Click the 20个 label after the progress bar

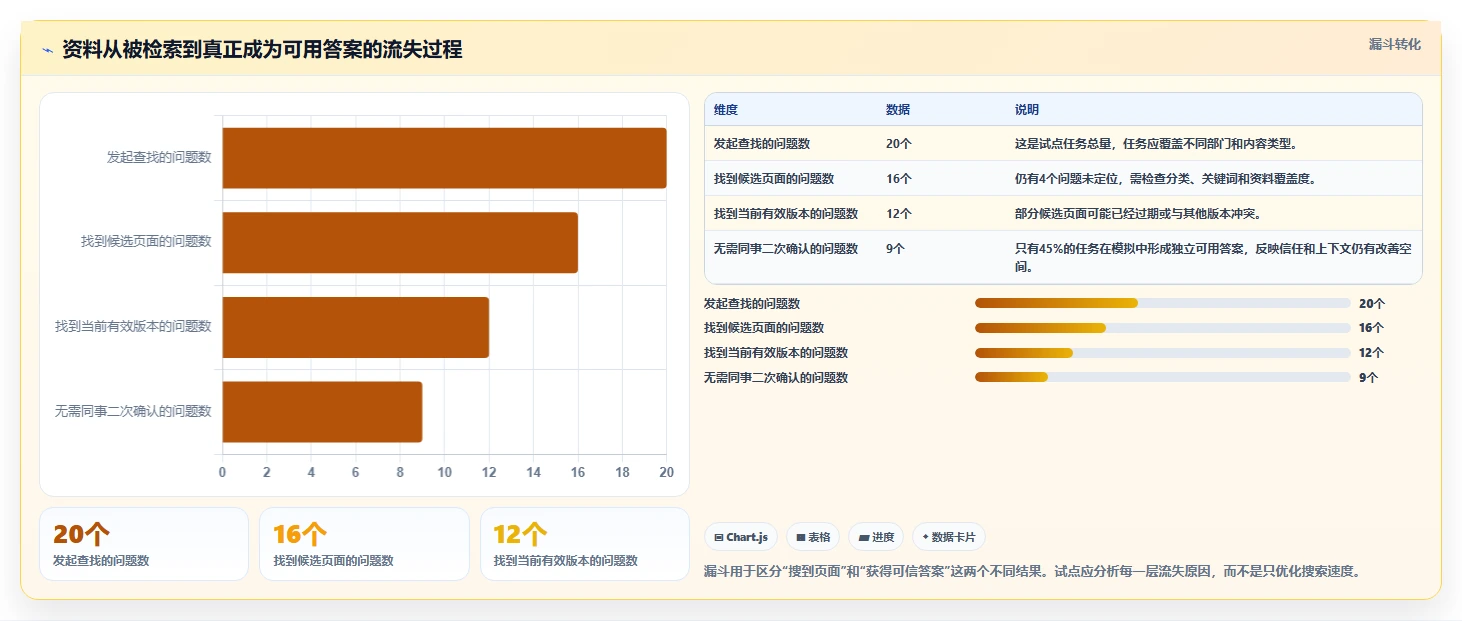point(1372,303)
